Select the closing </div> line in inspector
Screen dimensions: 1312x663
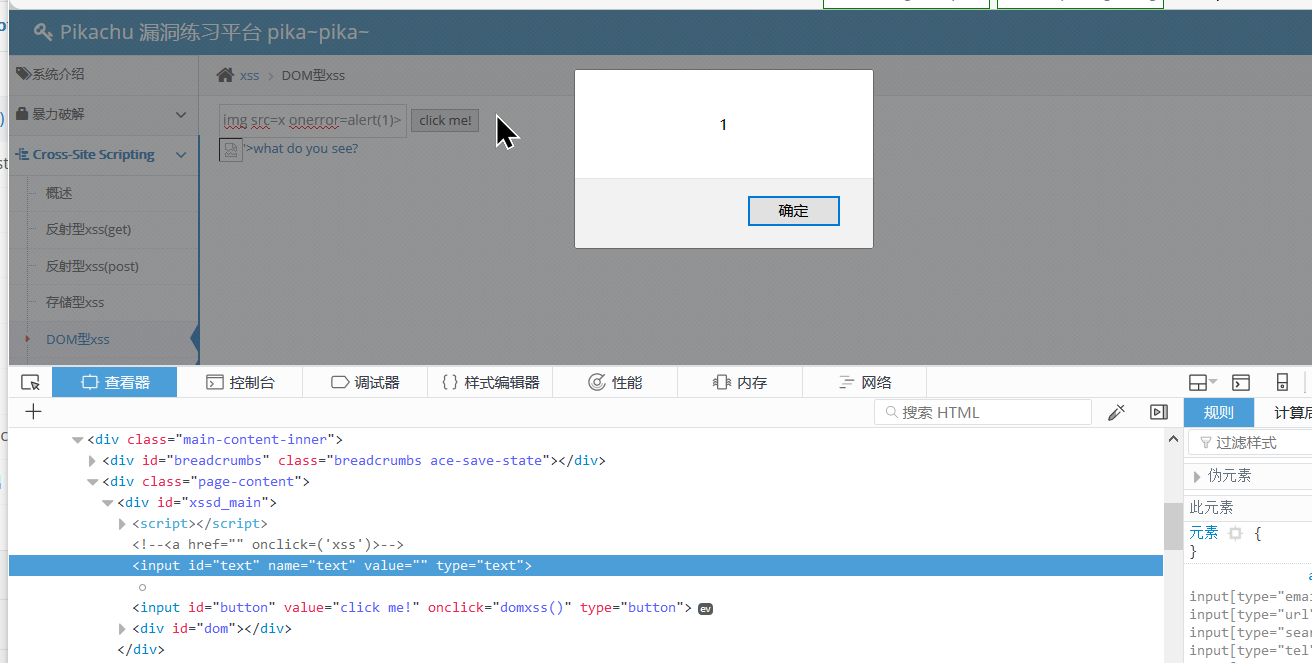tap(140, 650)
